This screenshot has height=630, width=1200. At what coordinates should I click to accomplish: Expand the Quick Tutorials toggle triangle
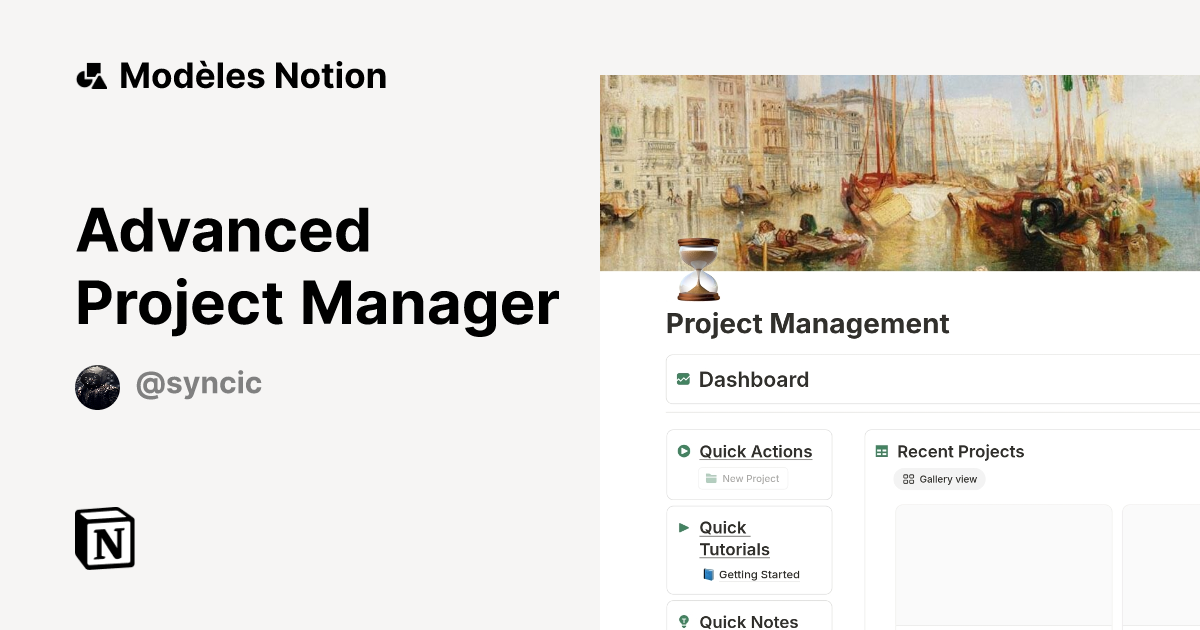coord(684,528)
